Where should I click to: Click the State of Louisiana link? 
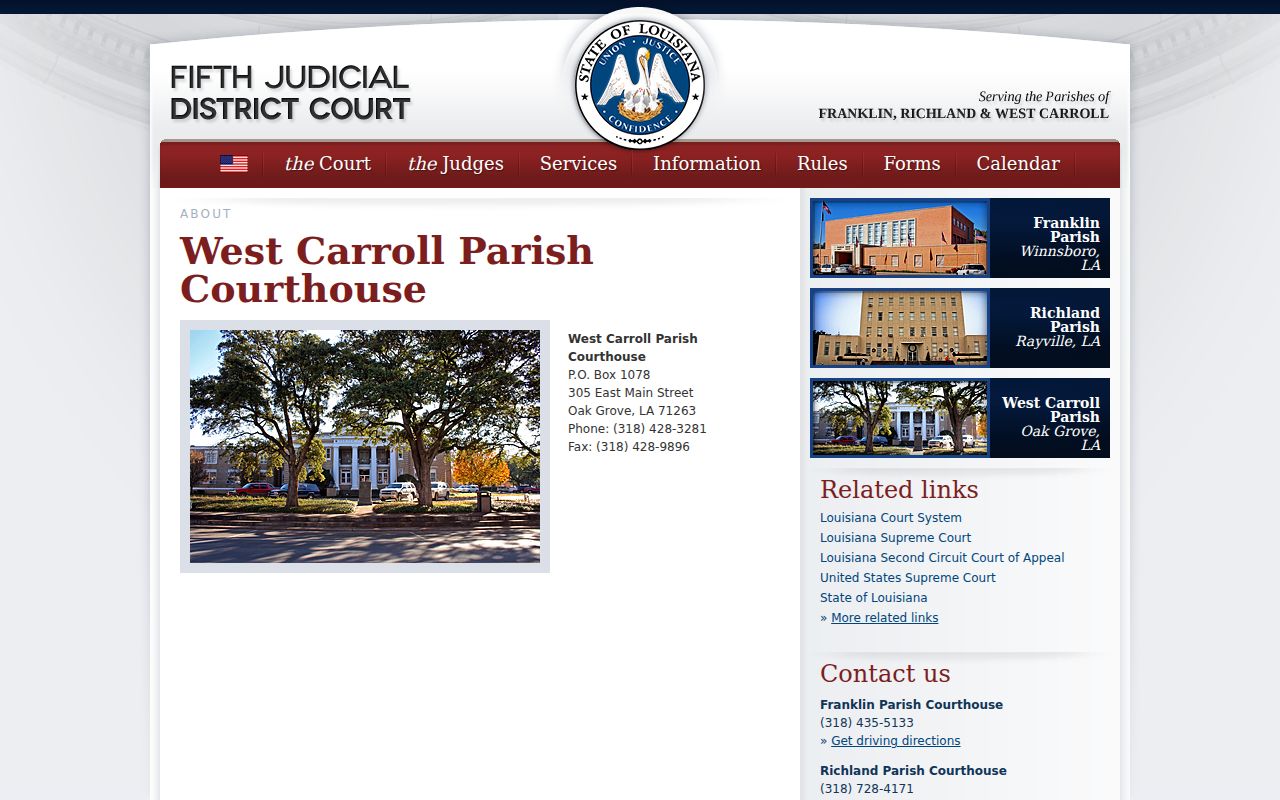874,598
